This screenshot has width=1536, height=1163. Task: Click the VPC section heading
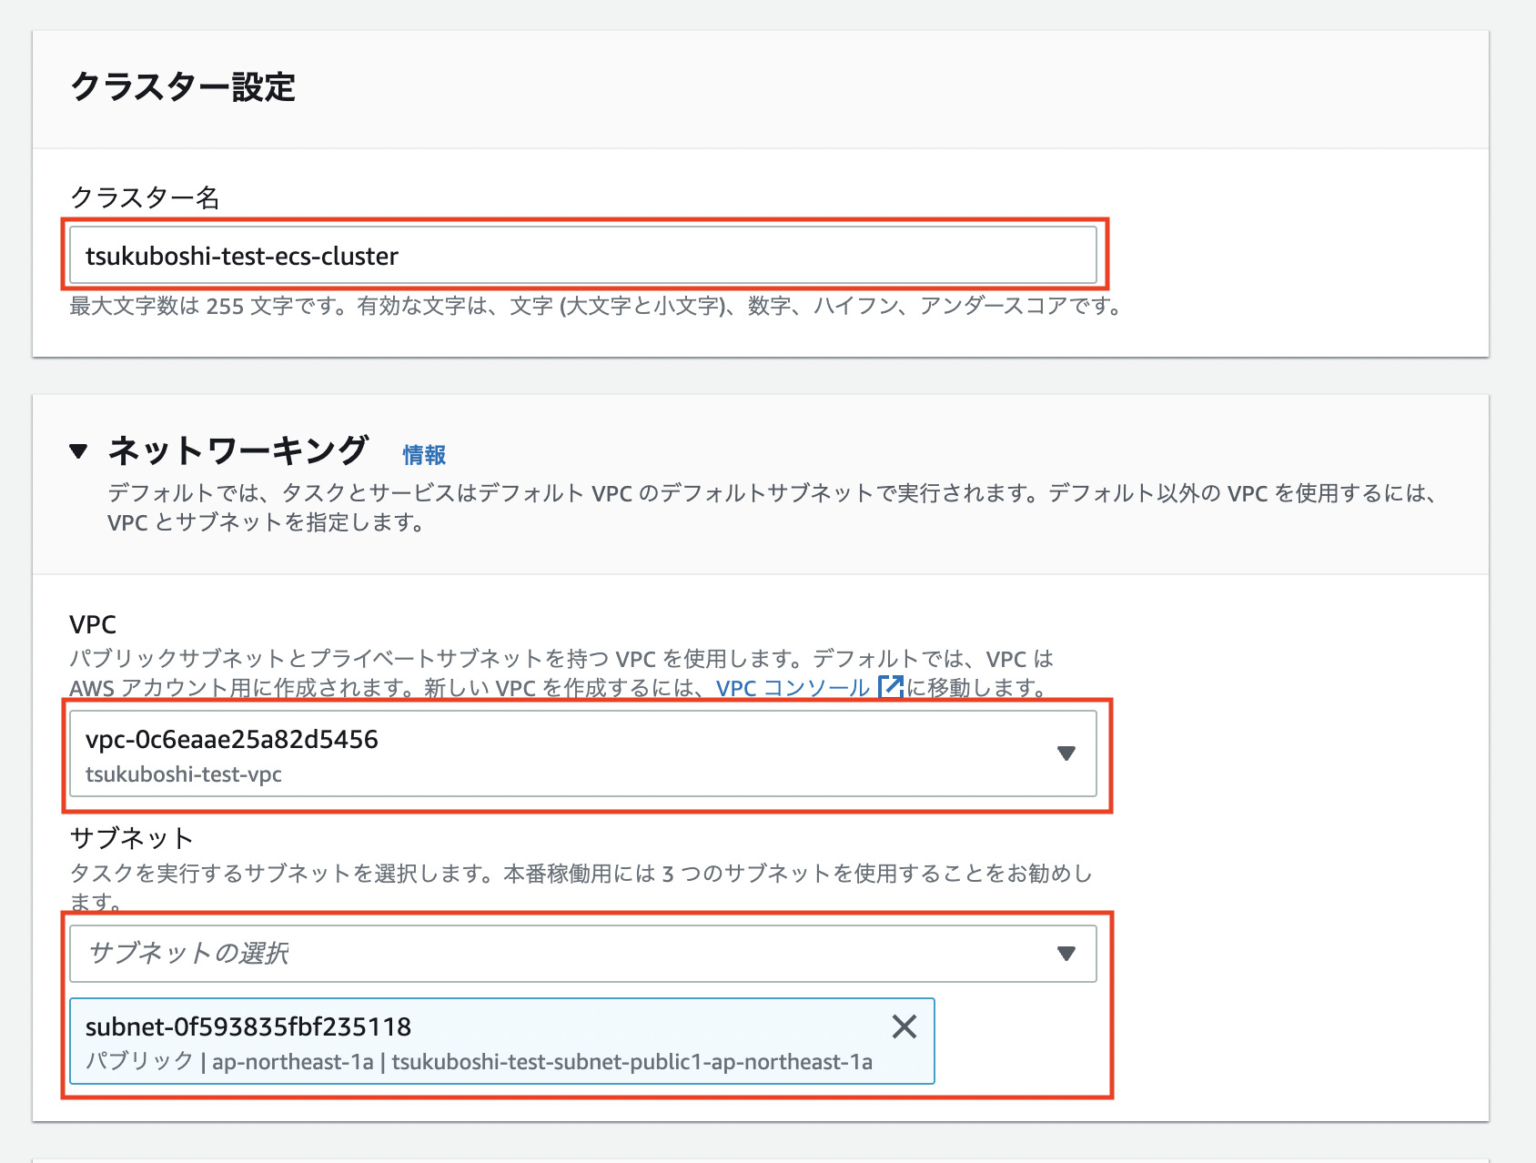(x=92, y=624)
